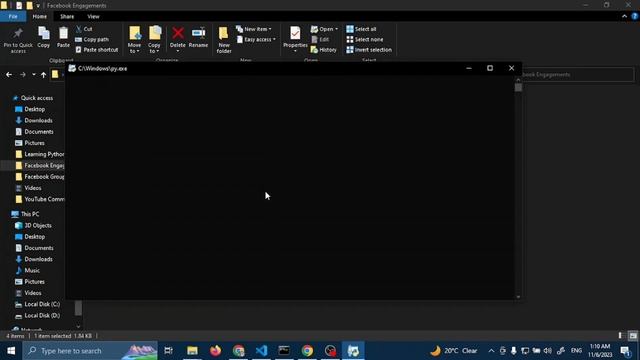The height and width of the screenshot is (360, 640).
Task: Click Select none
Action: click(x=364, y=40)
